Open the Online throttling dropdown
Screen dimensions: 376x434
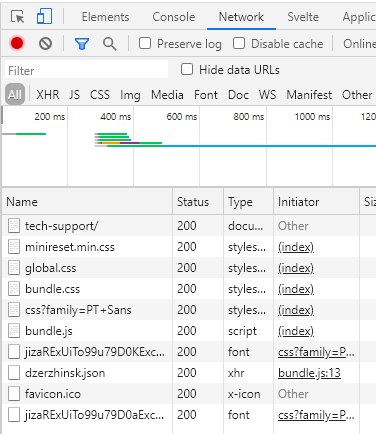(x=359, y=44)
